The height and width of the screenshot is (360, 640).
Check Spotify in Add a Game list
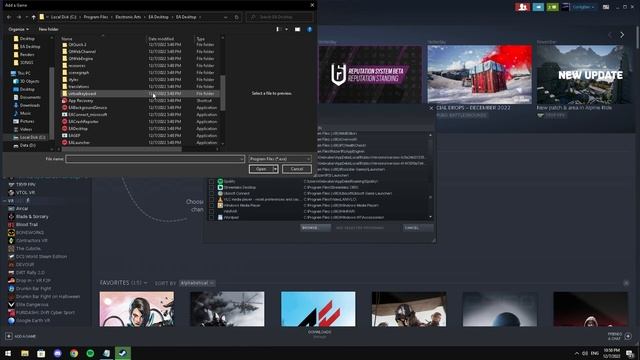tap(211, 182)
